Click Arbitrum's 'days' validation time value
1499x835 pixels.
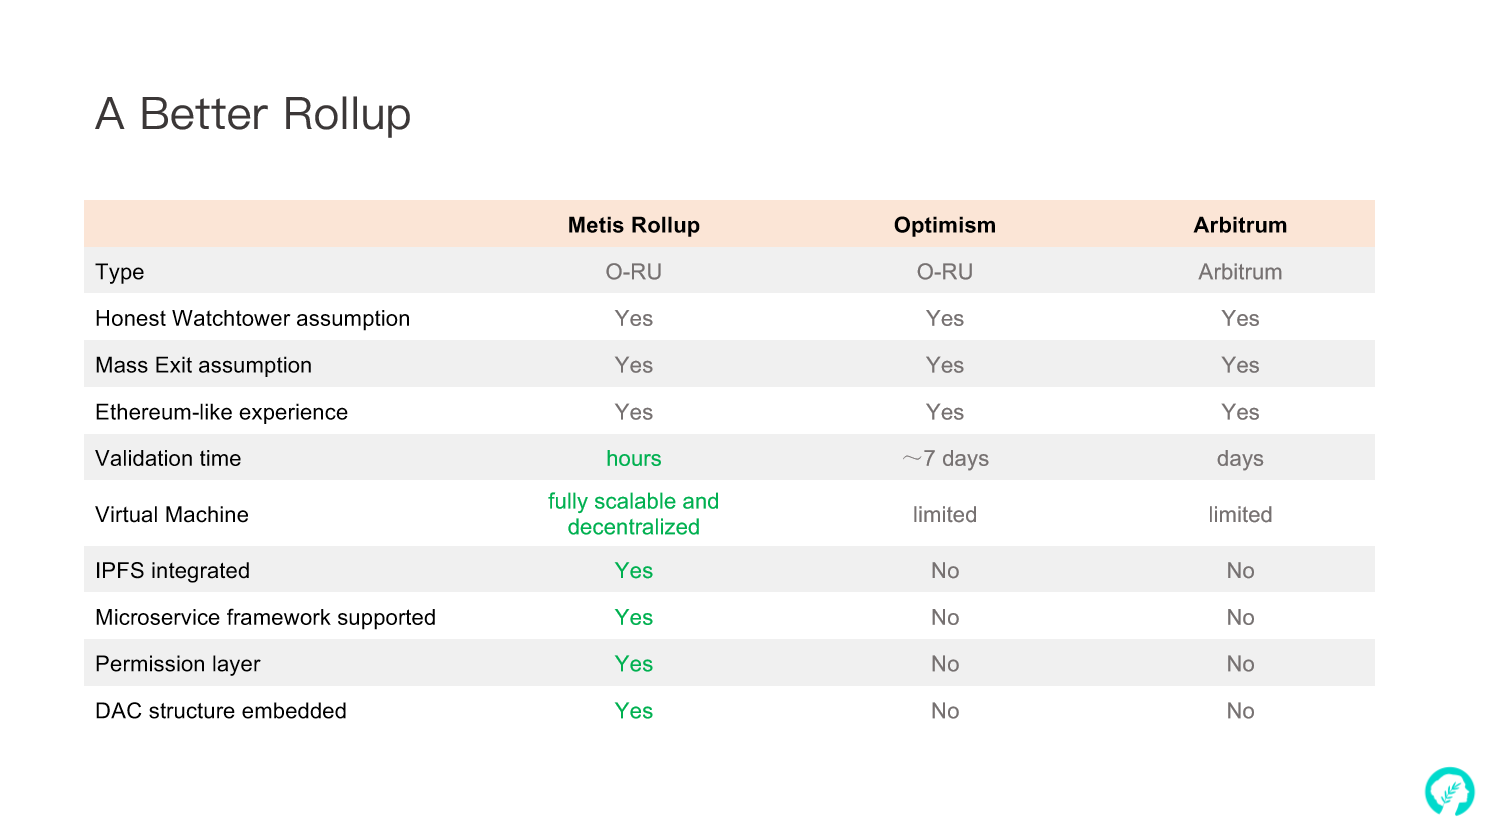point(1240,459)
